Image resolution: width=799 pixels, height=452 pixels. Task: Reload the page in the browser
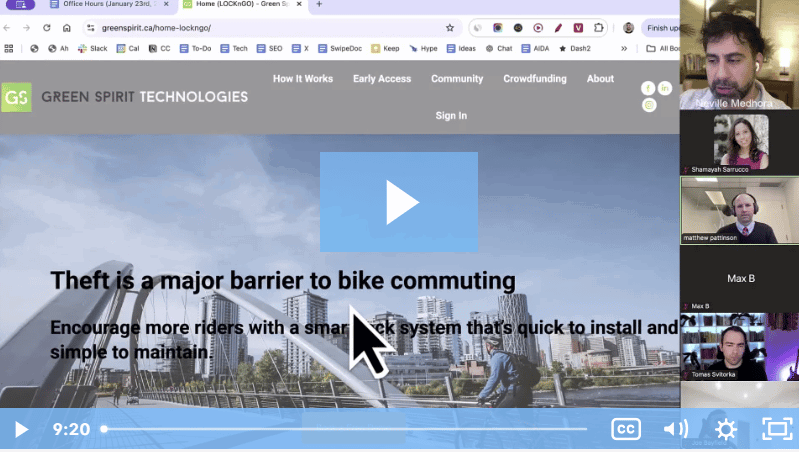click(x=47, y=28)
